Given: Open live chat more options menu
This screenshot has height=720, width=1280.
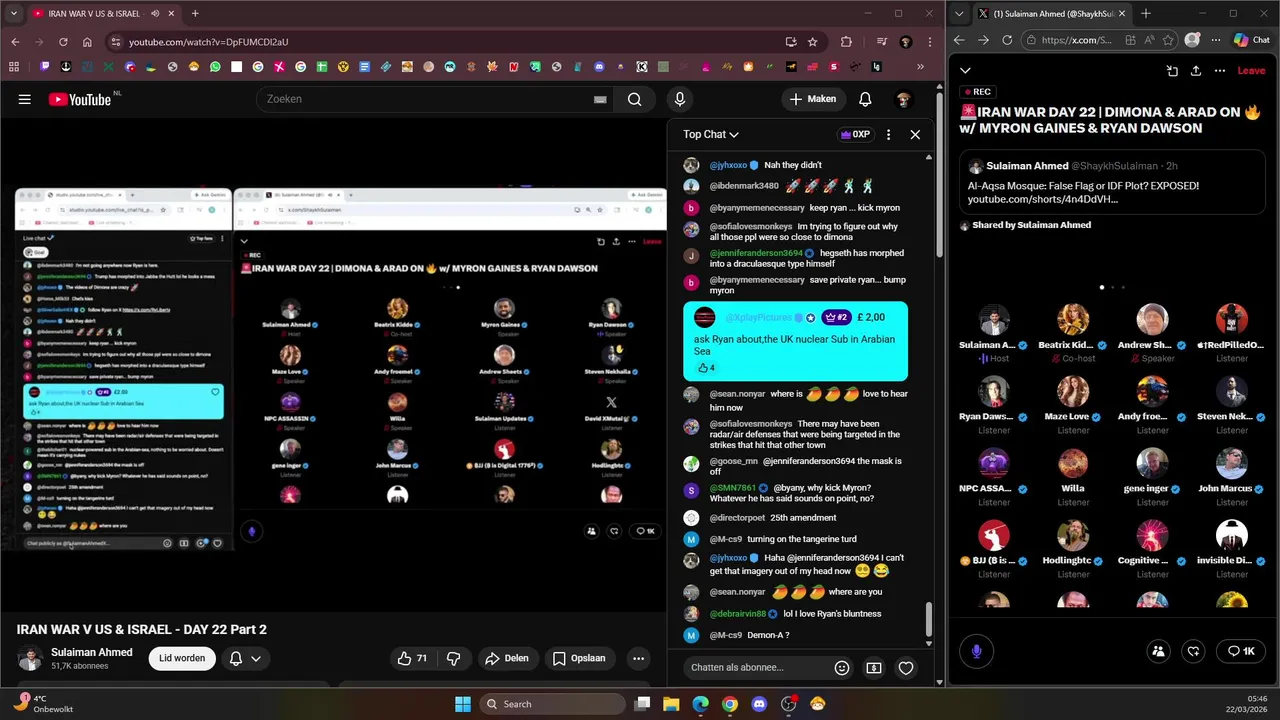Looking at the screenshot, I should point(888,134).
